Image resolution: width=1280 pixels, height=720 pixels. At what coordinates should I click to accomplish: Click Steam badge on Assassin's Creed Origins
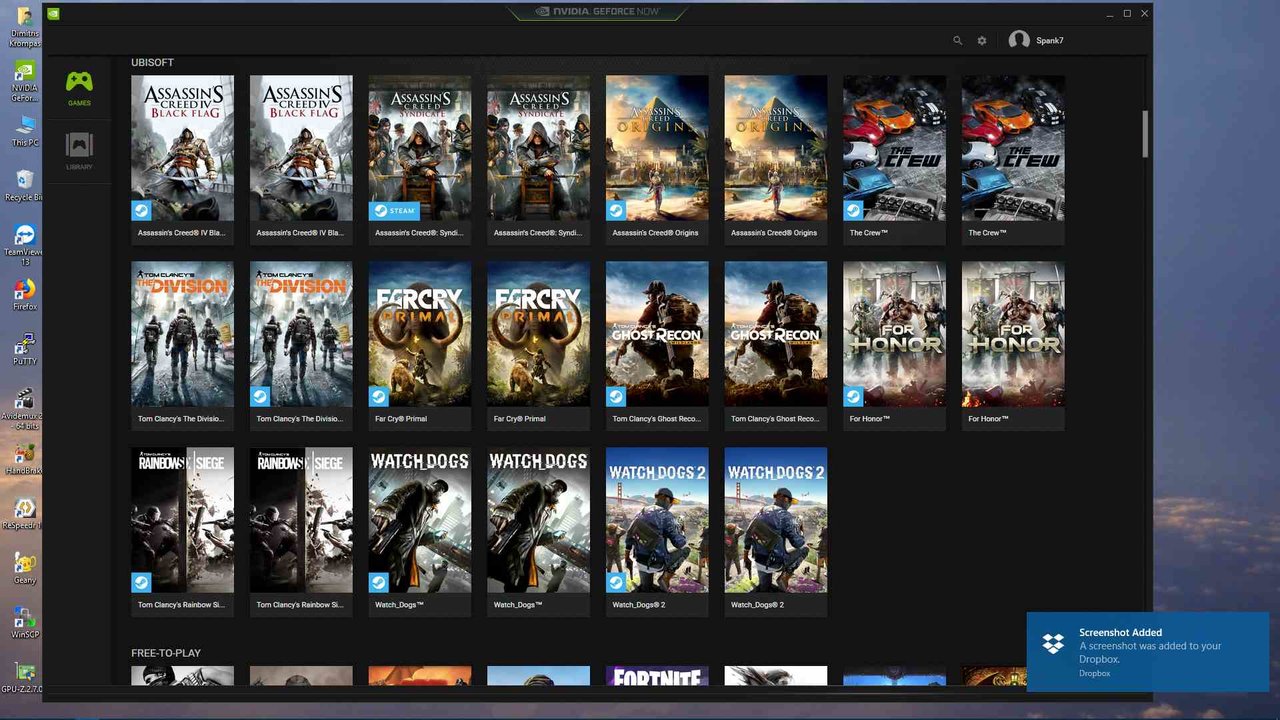click(616, 211)
